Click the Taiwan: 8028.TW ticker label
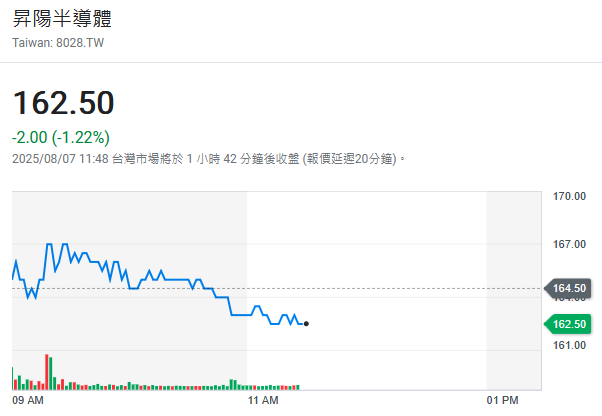Image resolution: width=602 pixels, height=416 pixels. tap(58, 43)
